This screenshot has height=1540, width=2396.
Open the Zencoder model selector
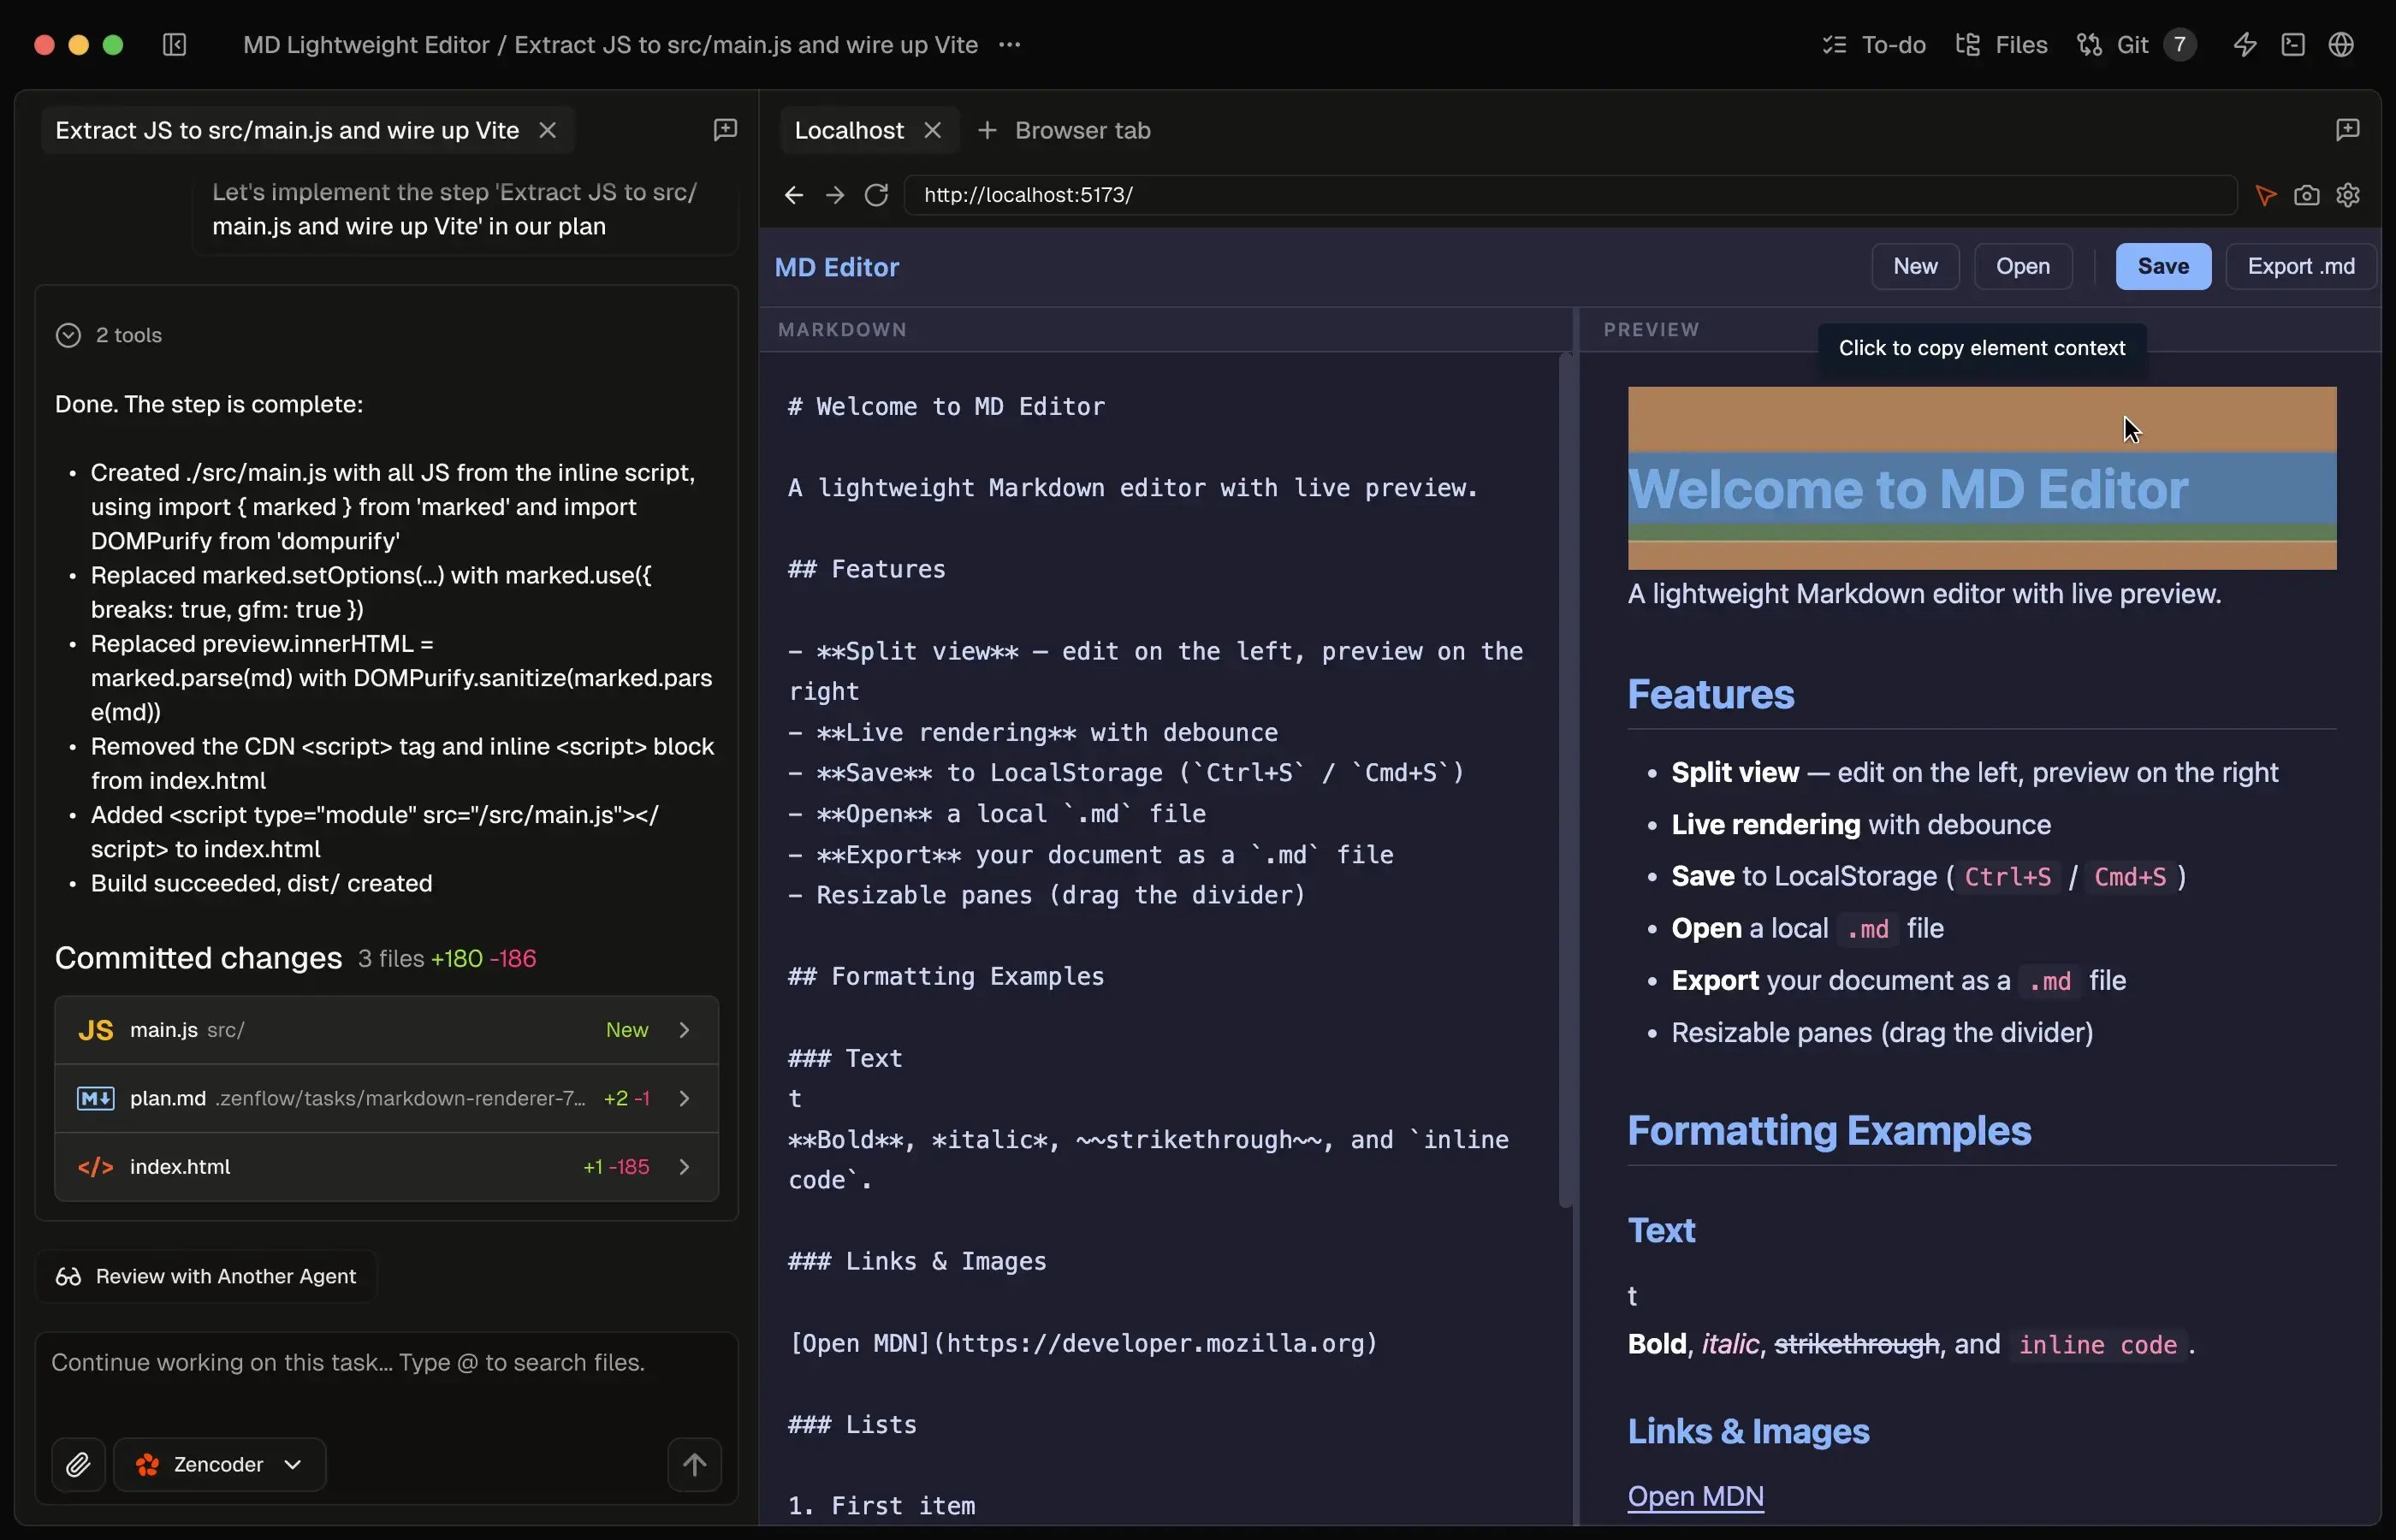[219, 1464]
